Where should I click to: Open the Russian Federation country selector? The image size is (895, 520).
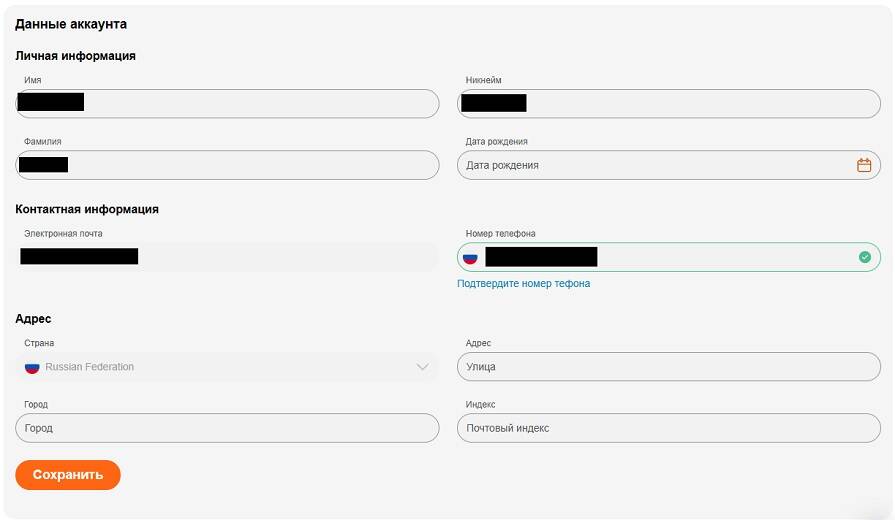[227, 367]
